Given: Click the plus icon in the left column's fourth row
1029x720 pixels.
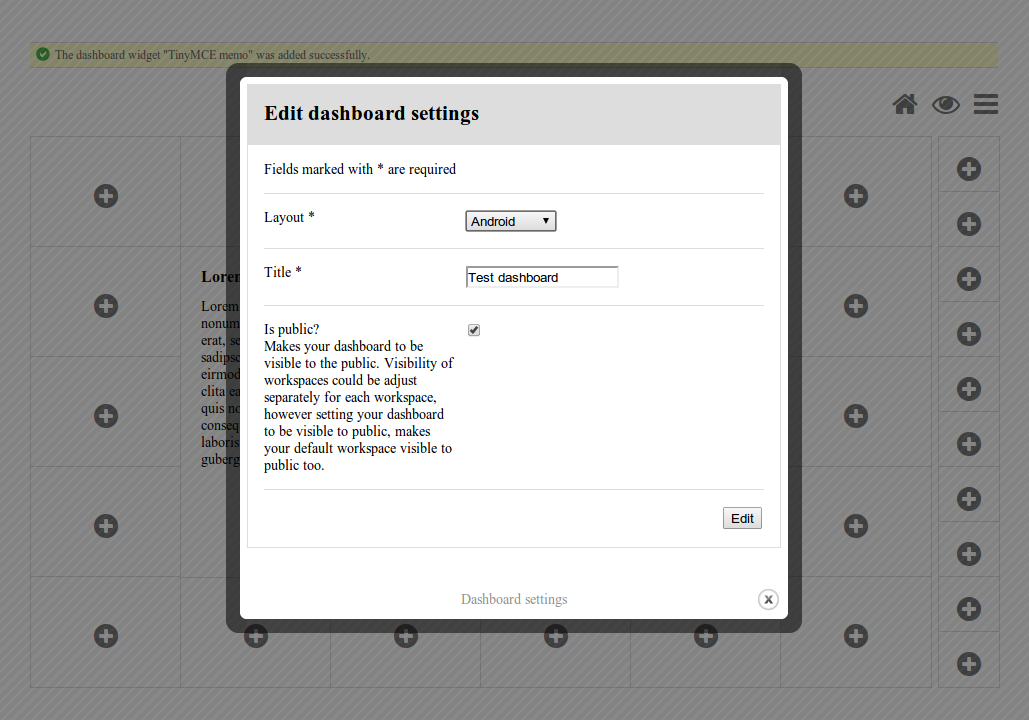Looking at the screenshot, I should 106,526.
